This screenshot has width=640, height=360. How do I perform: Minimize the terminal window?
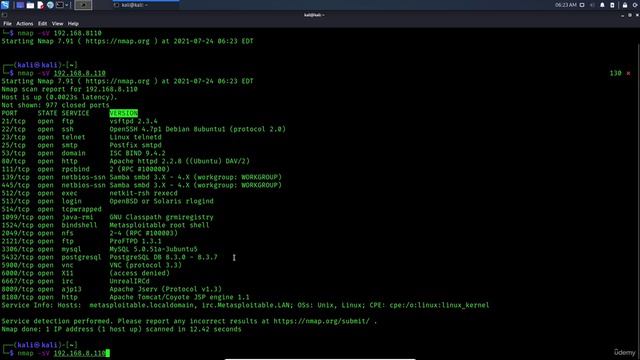click(x=622, y=15)
